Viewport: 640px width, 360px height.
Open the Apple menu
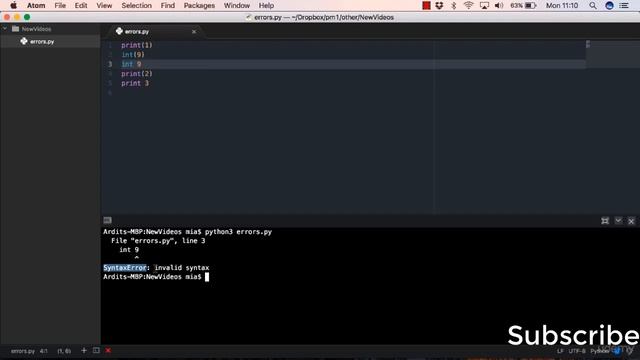tap(13, 5)
